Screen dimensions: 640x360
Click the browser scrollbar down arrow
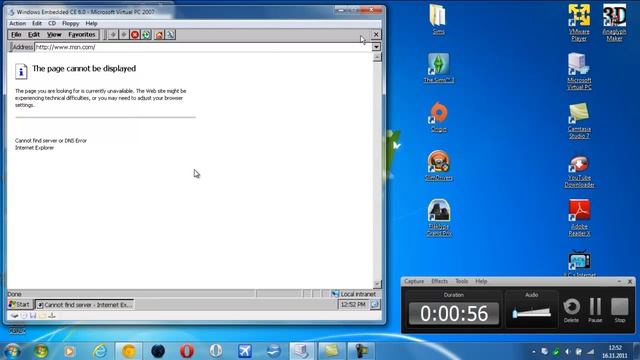tap(377, 284)
